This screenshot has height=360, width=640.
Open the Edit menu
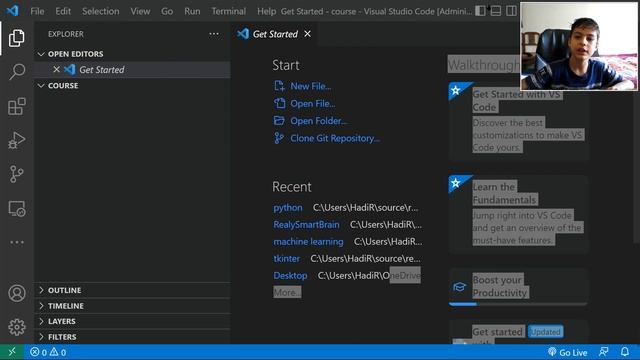(x=63, y=11)
